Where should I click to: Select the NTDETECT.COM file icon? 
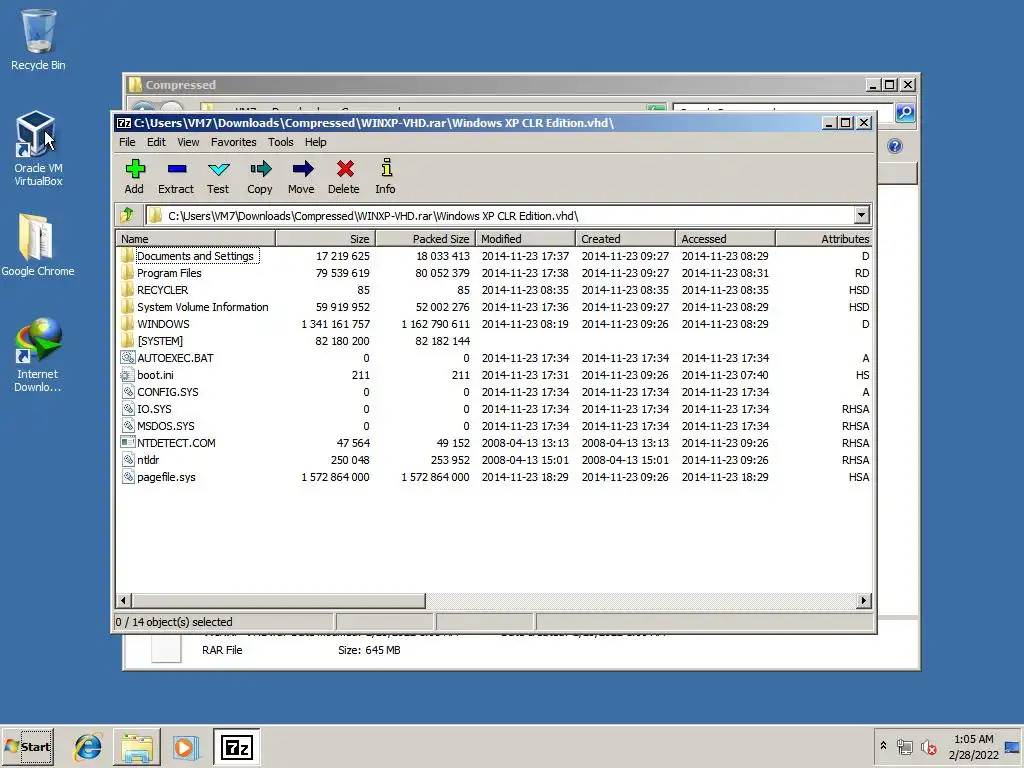(128, 443)
